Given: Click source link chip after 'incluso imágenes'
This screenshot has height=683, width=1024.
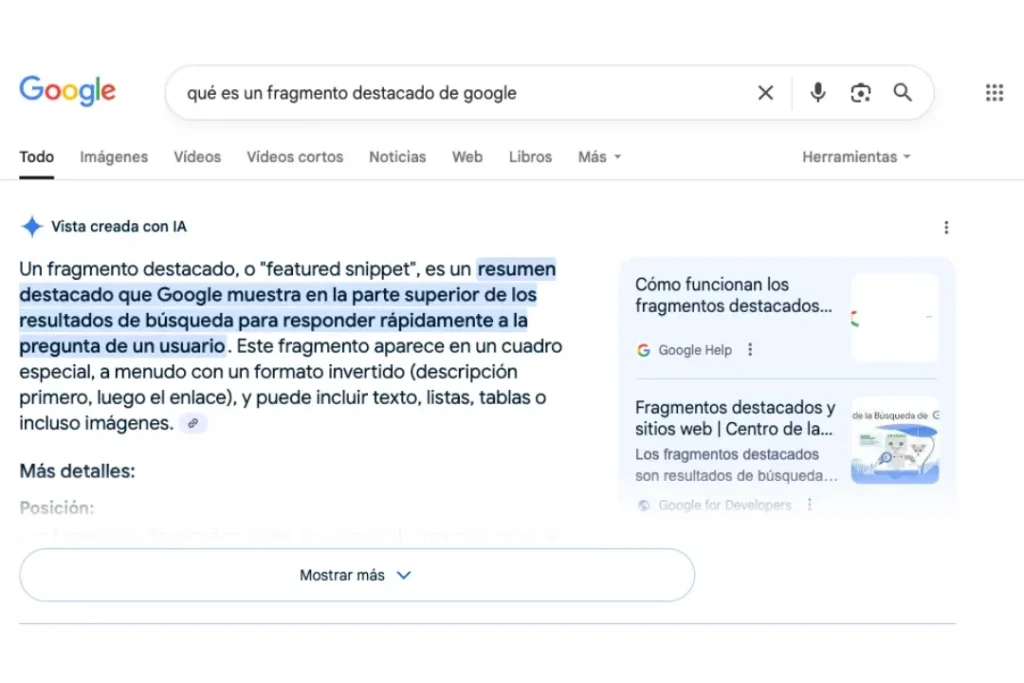Looking at the screenshot, I should coord(193,423).
